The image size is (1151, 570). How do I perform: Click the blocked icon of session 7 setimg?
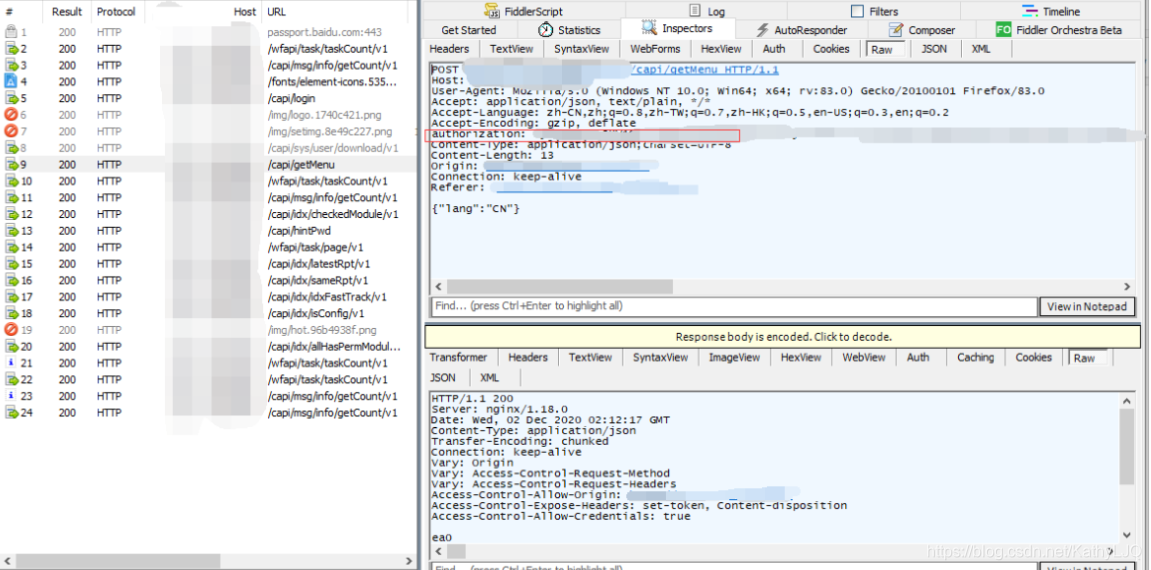tap(11, 131)
